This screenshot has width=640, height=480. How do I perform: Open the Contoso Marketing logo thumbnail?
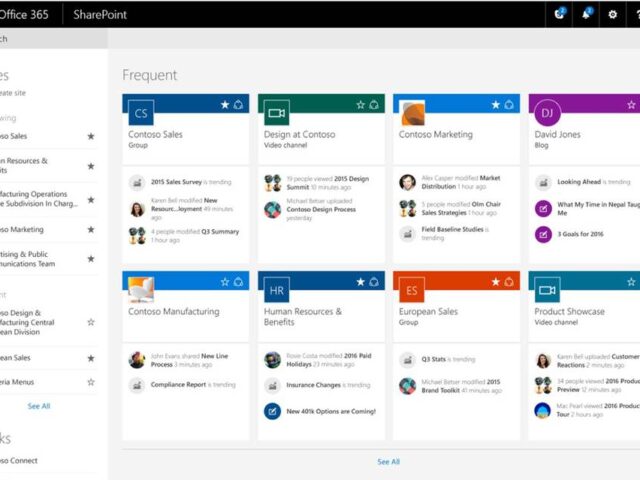pos(412,113)
